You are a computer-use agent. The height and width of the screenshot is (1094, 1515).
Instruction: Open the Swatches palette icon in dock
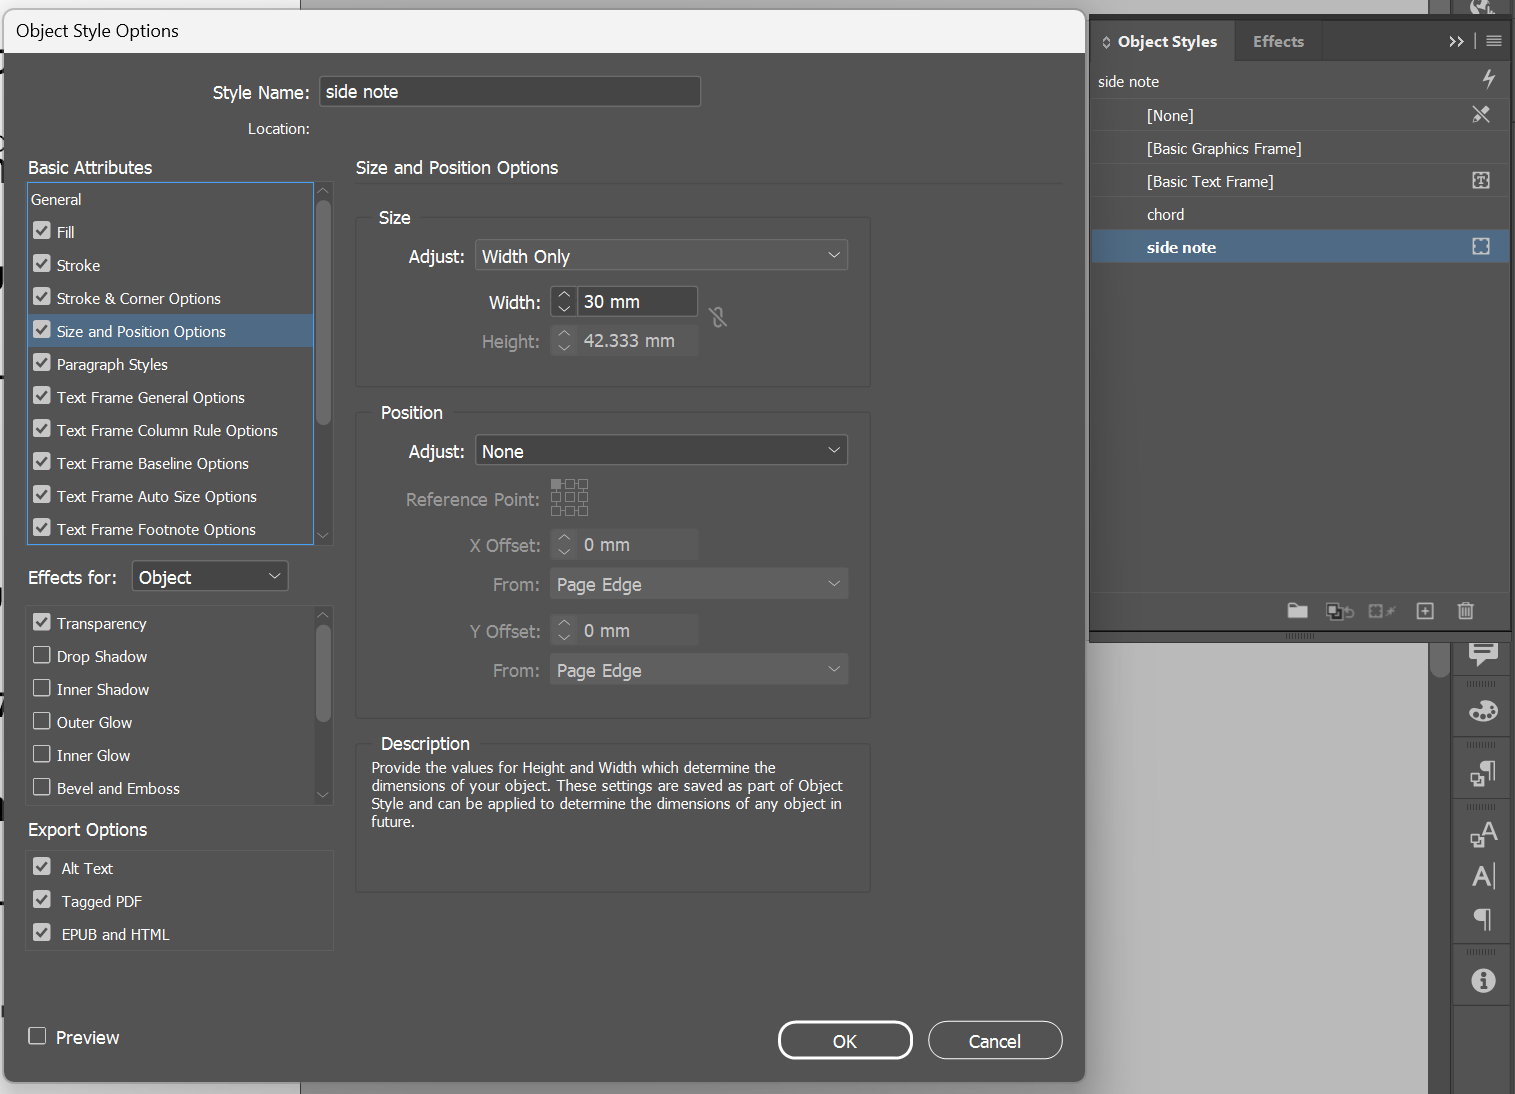[1483, 711]
